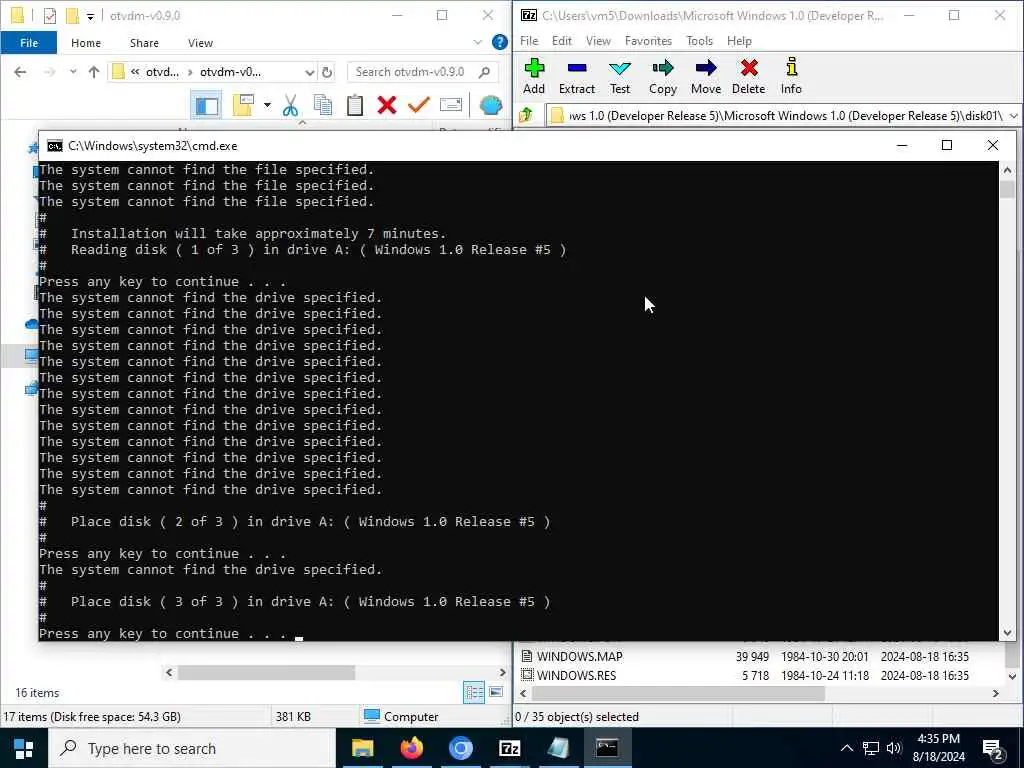Click the Add button in 7-Zip toolbar
Viewport: 1024px width, 768px height.
click(534, 76)
